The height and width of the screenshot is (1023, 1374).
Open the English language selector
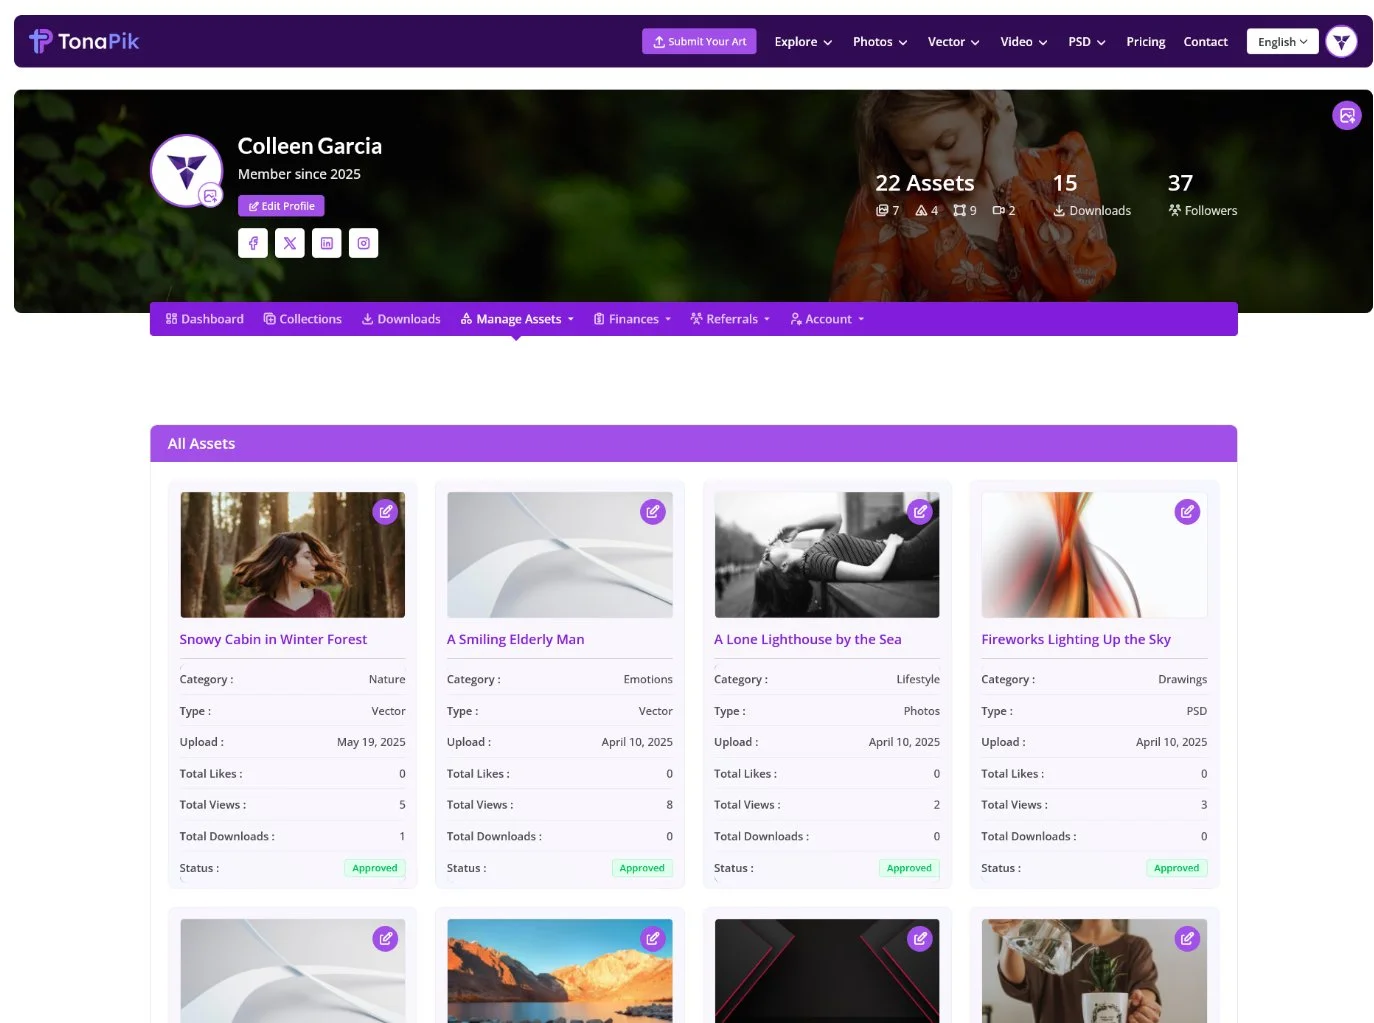click(1282, 42)
